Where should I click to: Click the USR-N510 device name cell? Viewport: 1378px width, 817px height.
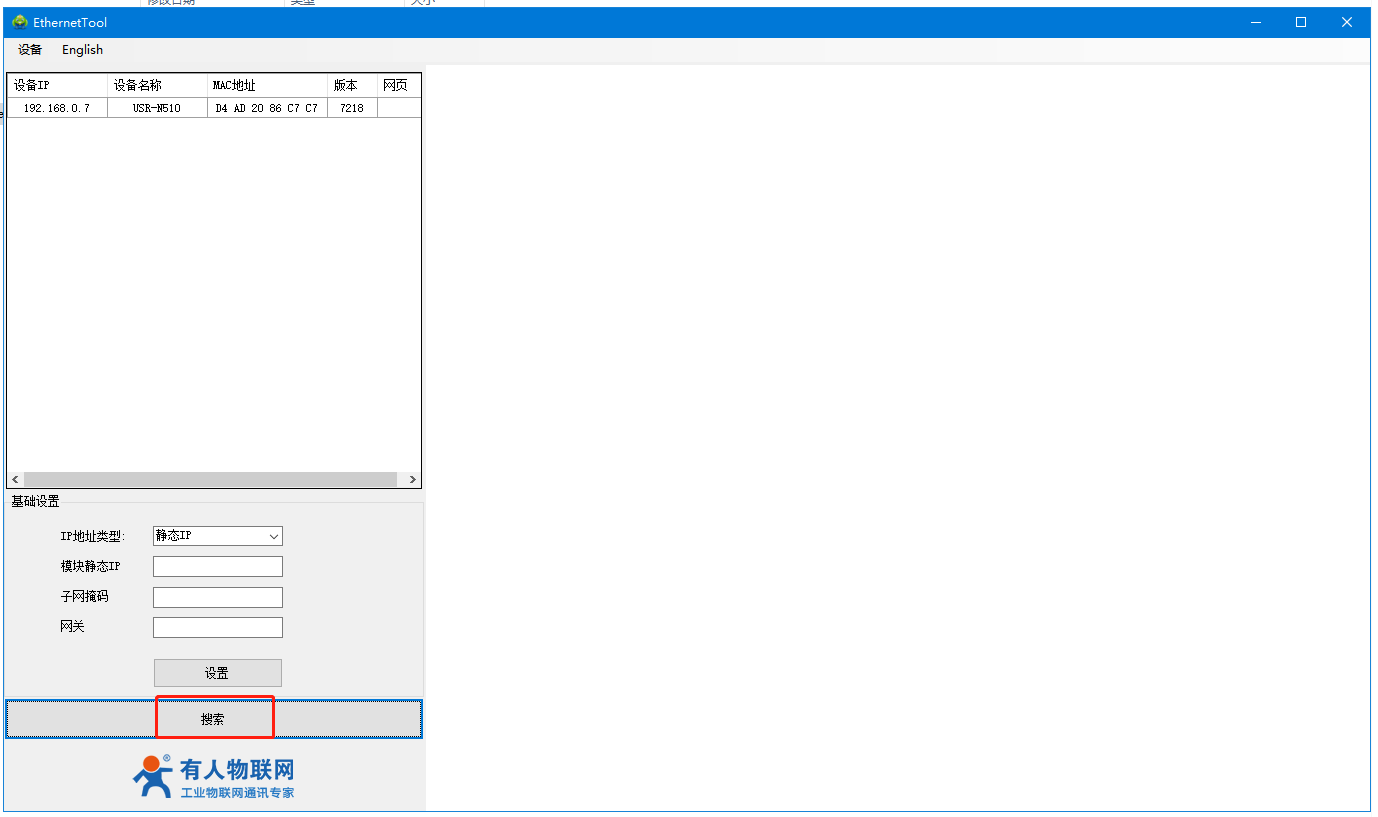[157, 108]
